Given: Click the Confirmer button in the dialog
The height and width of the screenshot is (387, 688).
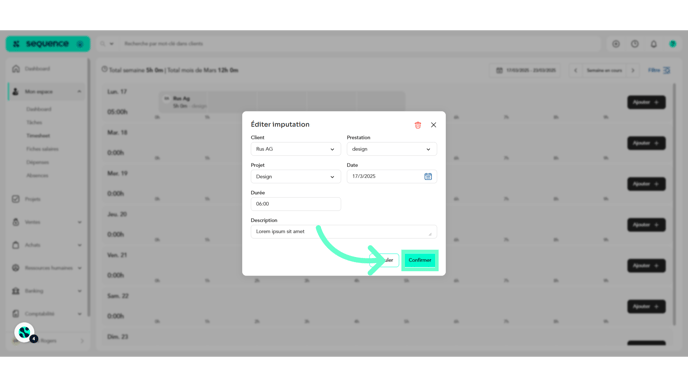Looking at the screenshot, I should coord(419,260).
